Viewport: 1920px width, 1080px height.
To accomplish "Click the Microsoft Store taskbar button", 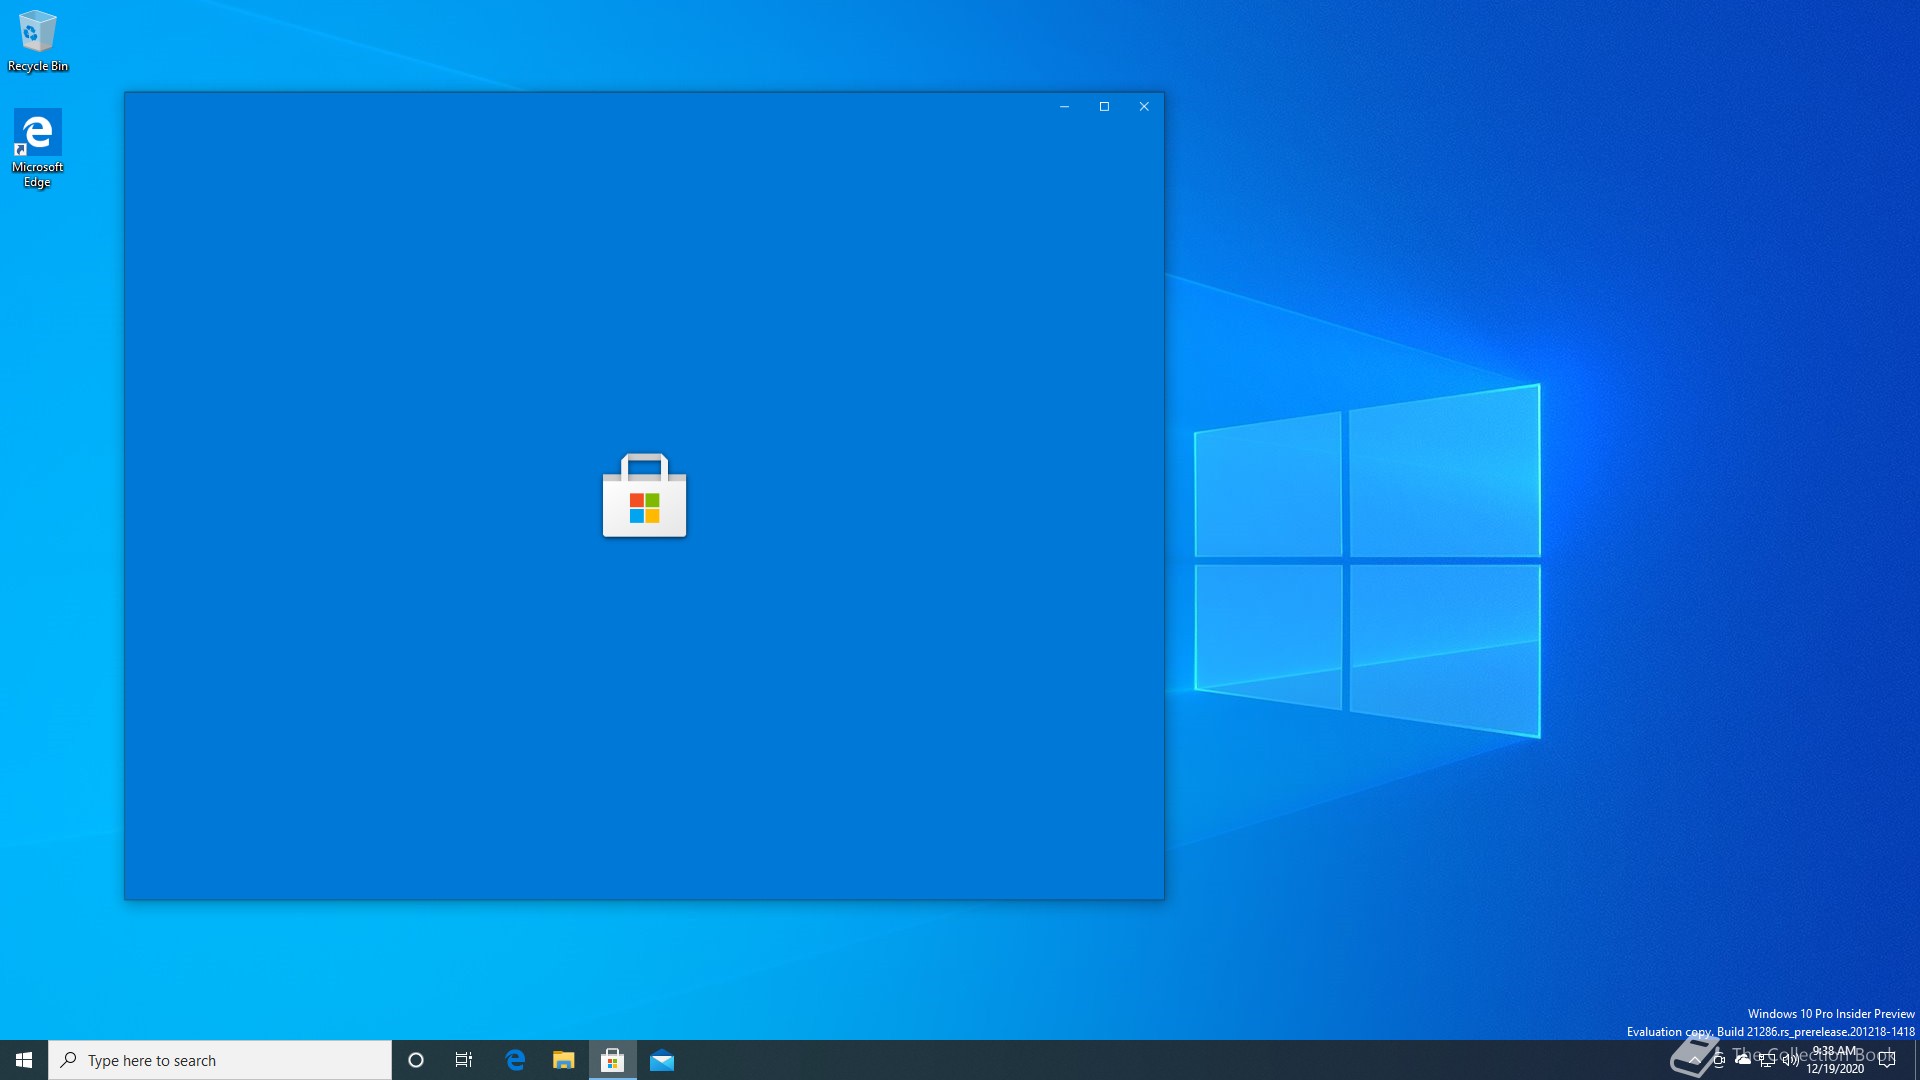I will [x=613, y=1060].
